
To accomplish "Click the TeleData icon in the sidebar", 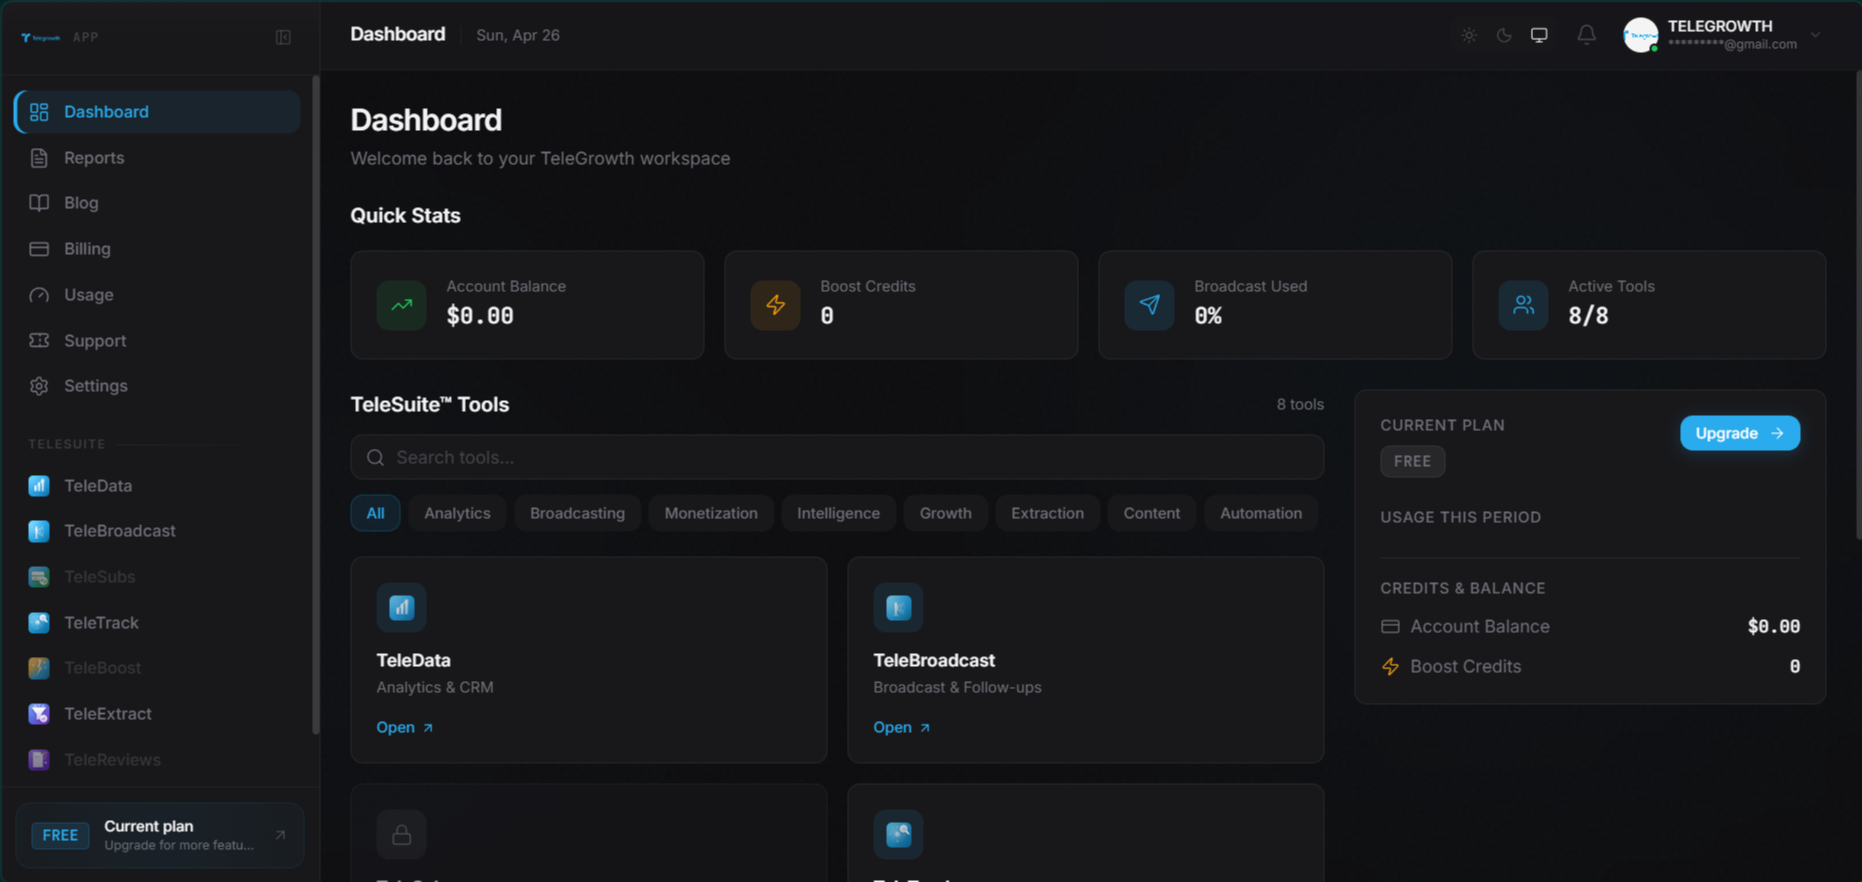I will click(39, 486).
